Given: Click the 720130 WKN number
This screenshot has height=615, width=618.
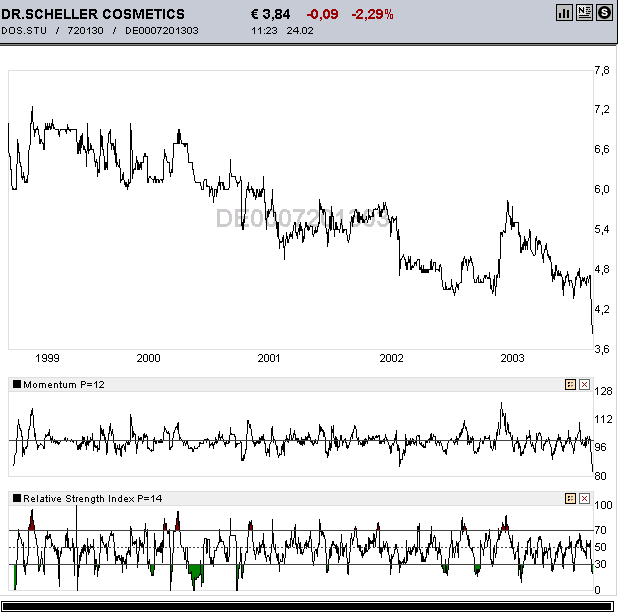Looking at the screenshot, I should (85, 30).
